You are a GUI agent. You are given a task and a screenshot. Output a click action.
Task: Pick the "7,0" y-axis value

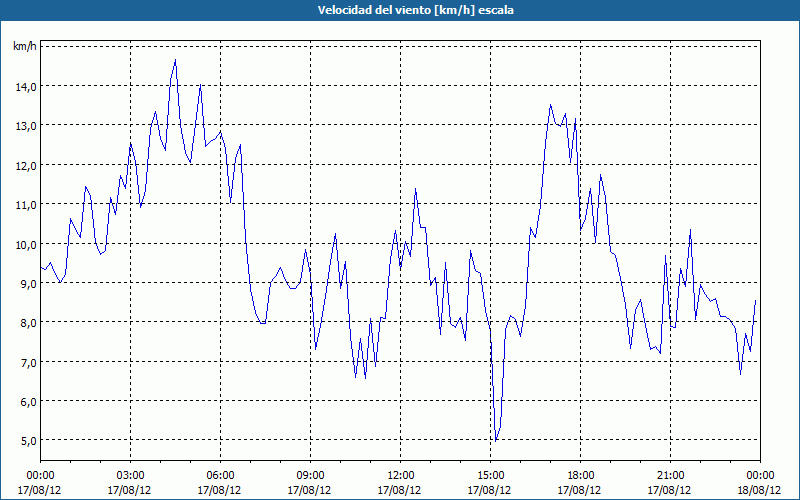[28, 362]
